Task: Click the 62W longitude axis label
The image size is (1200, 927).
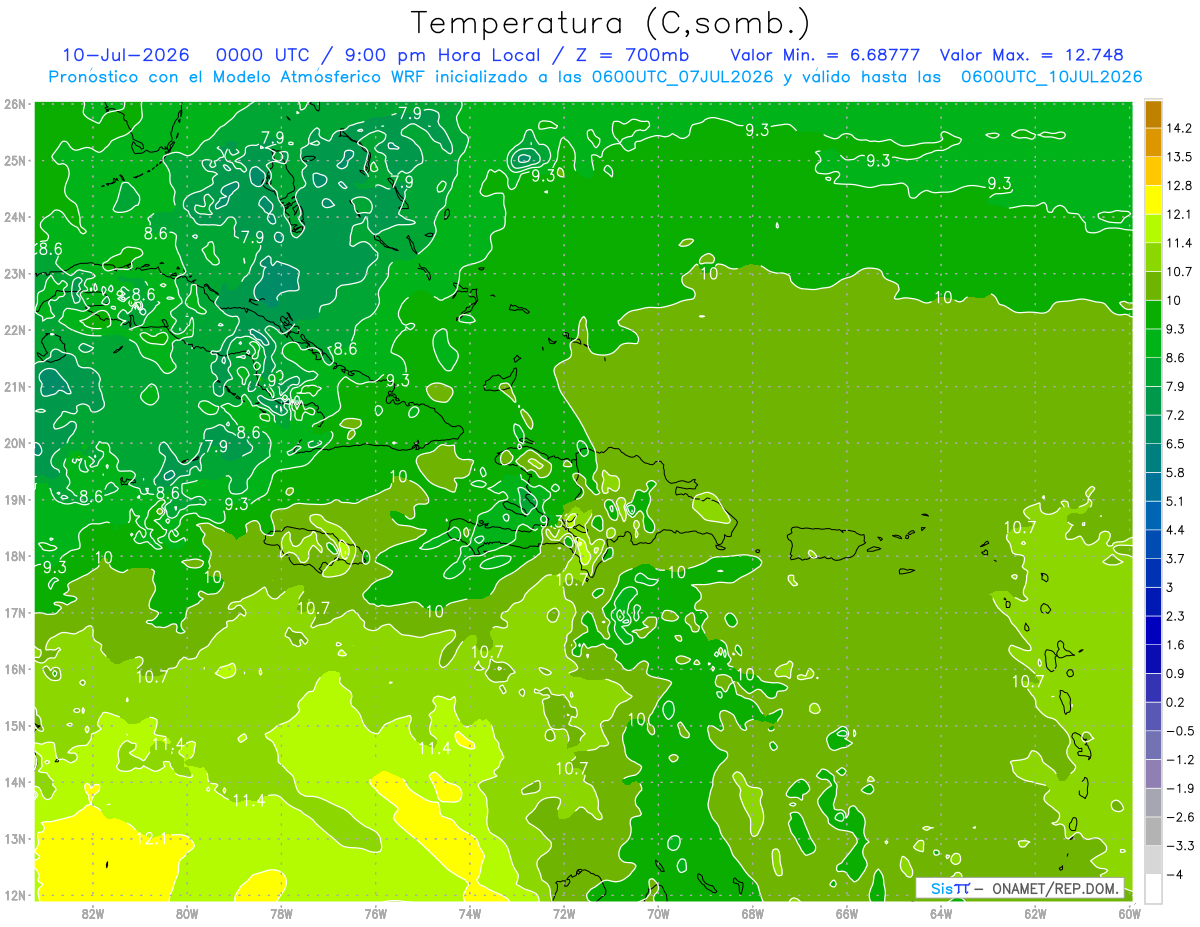Action: (1035, 913)
